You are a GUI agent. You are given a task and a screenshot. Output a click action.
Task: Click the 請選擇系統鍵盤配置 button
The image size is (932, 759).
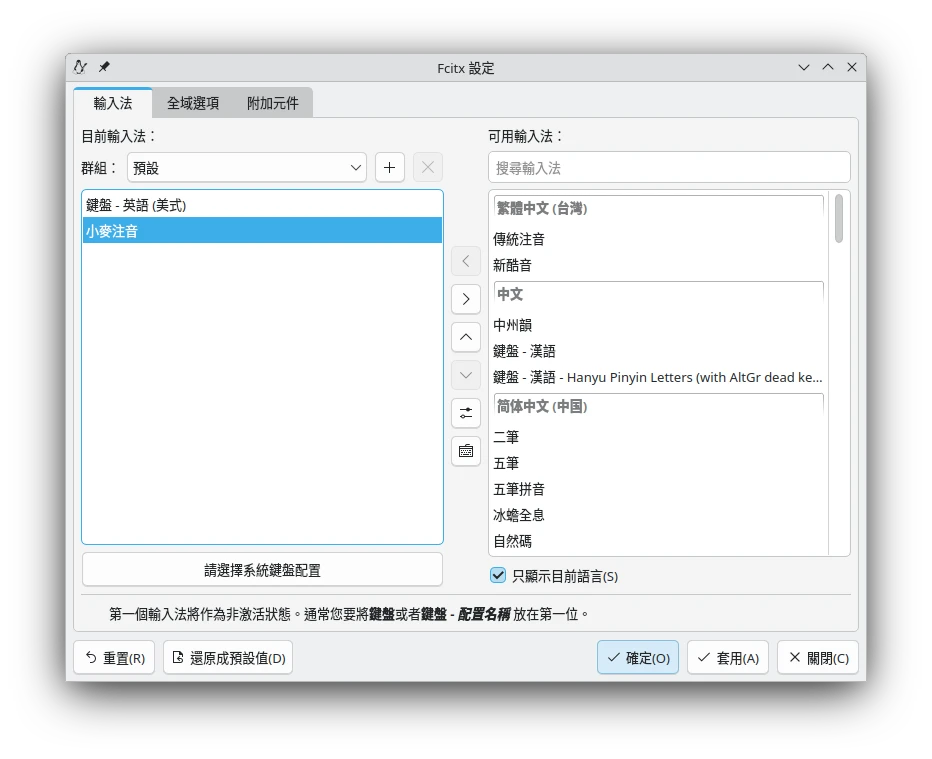(262, 570)
